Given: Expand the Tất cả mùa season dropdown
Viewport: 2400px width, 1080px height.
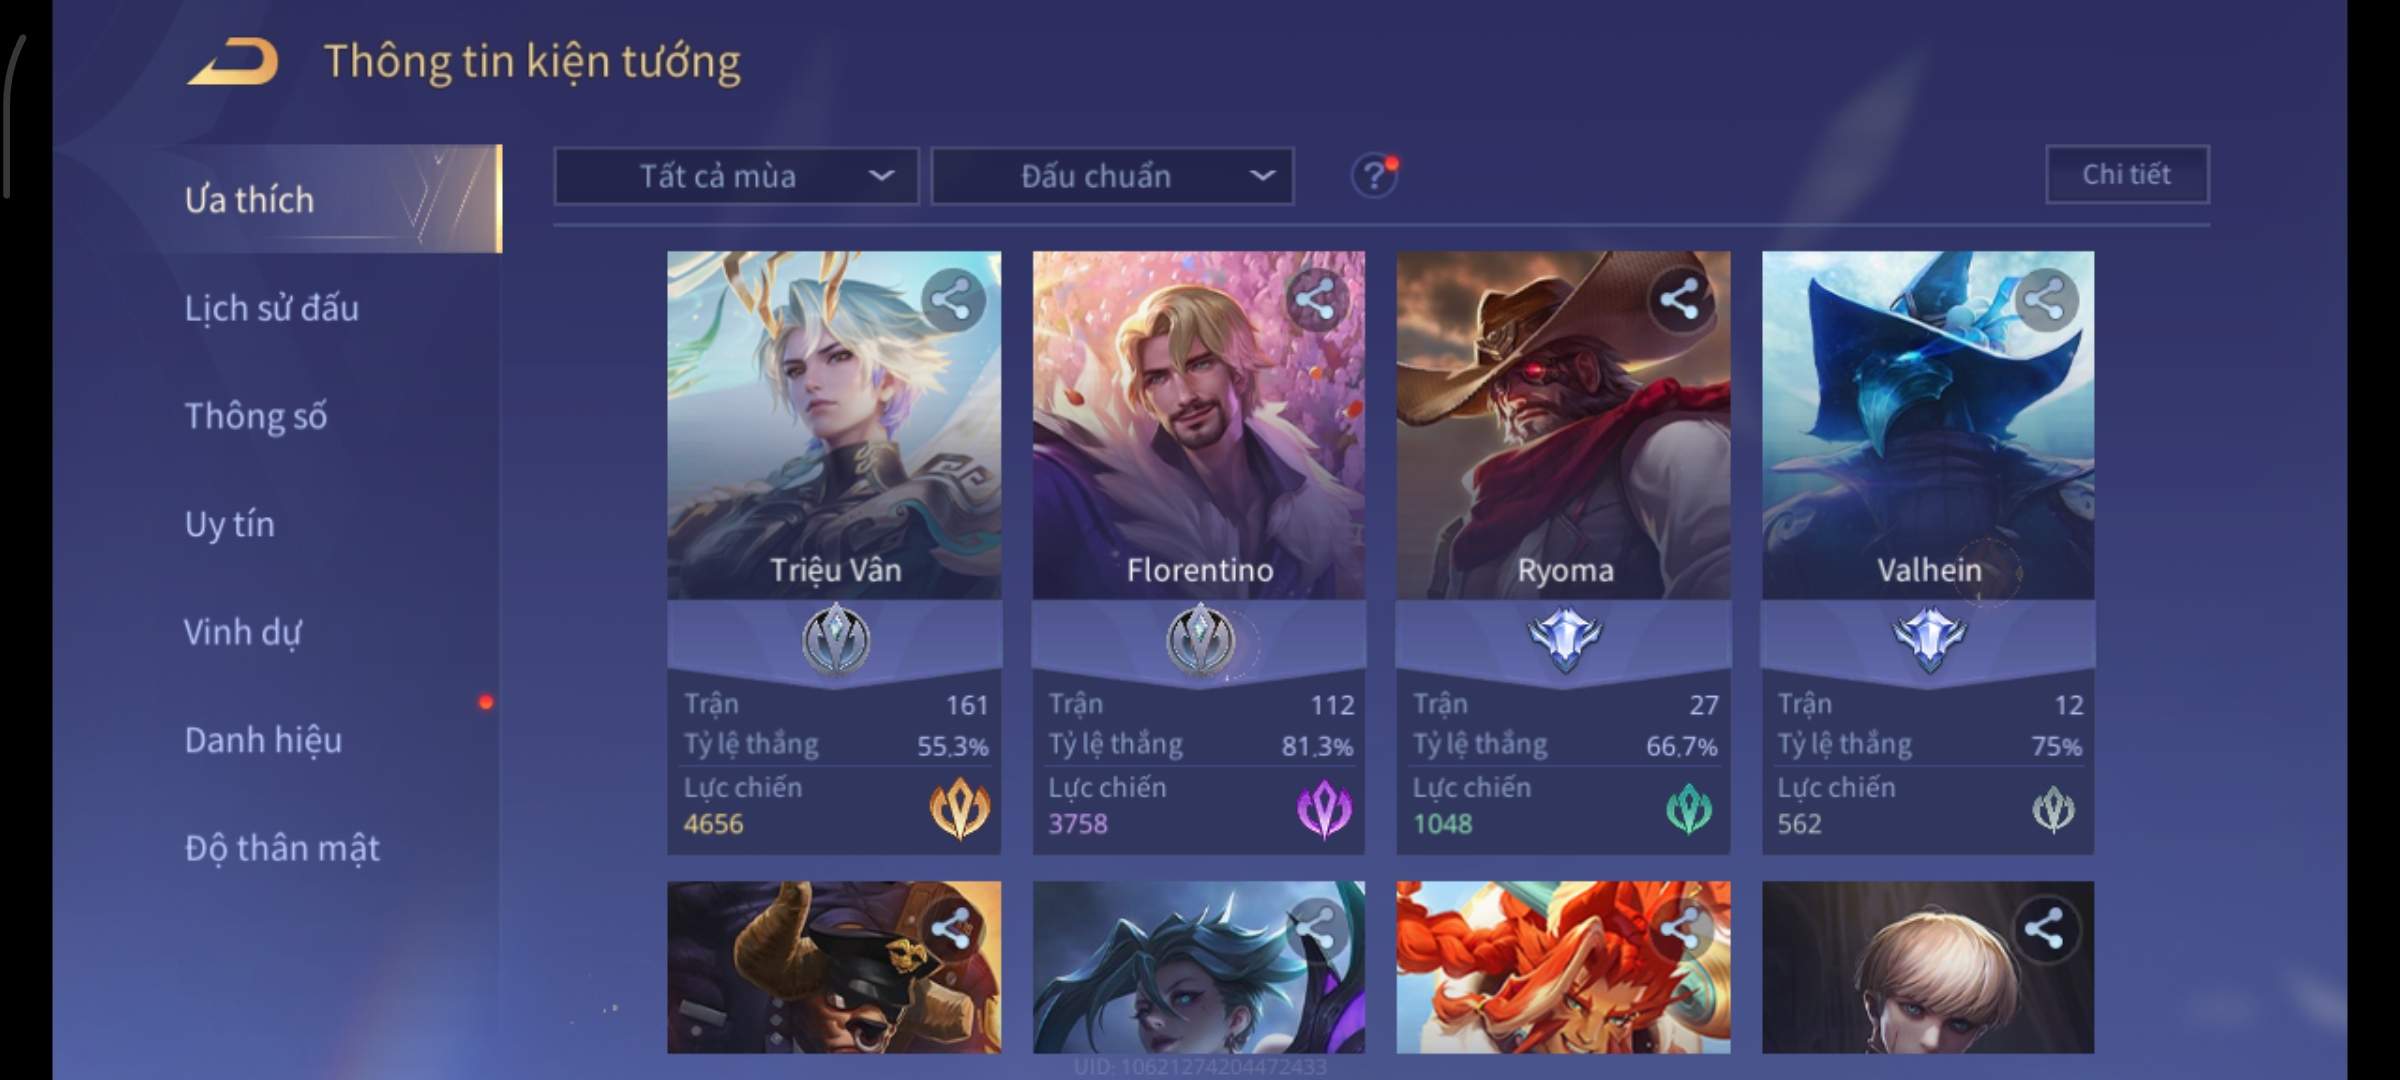Looking at the screenshot, I should [737, 177].
